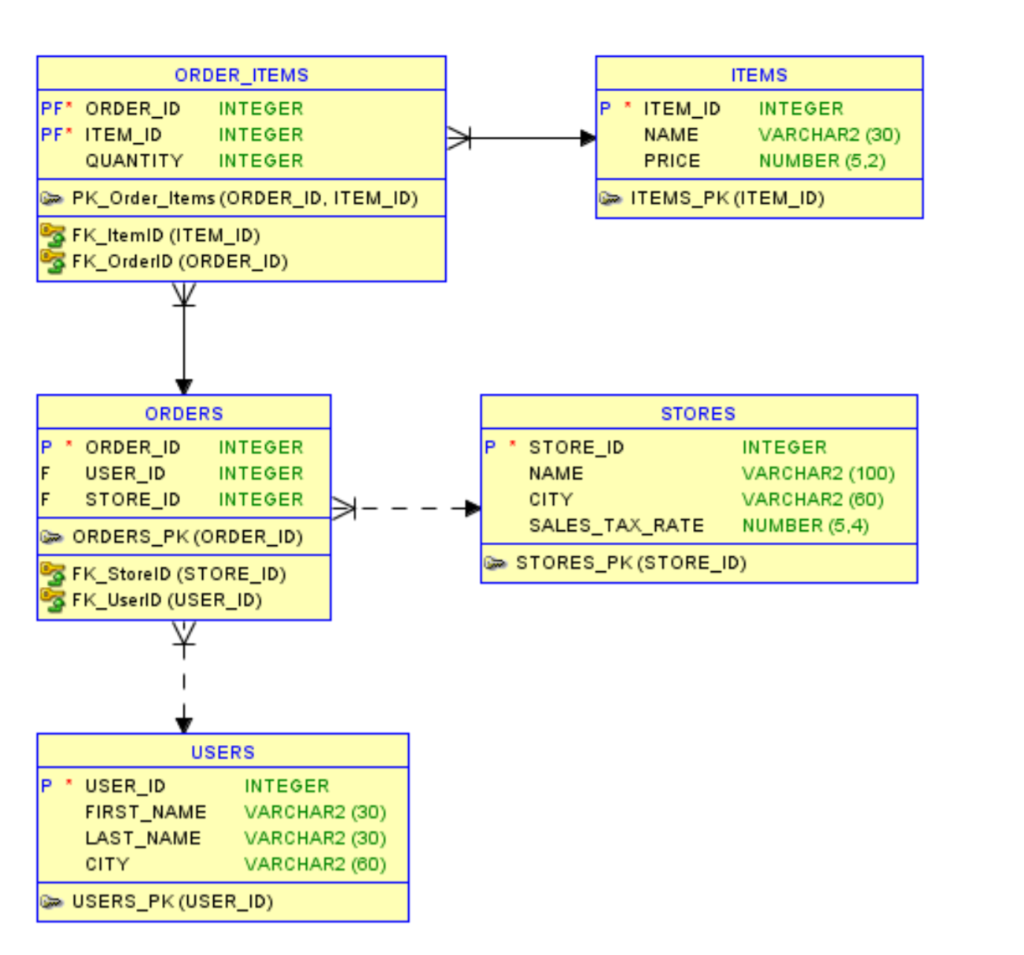
Task: Click the key icon beside ITEMS_PK
Action: [611, 198]
